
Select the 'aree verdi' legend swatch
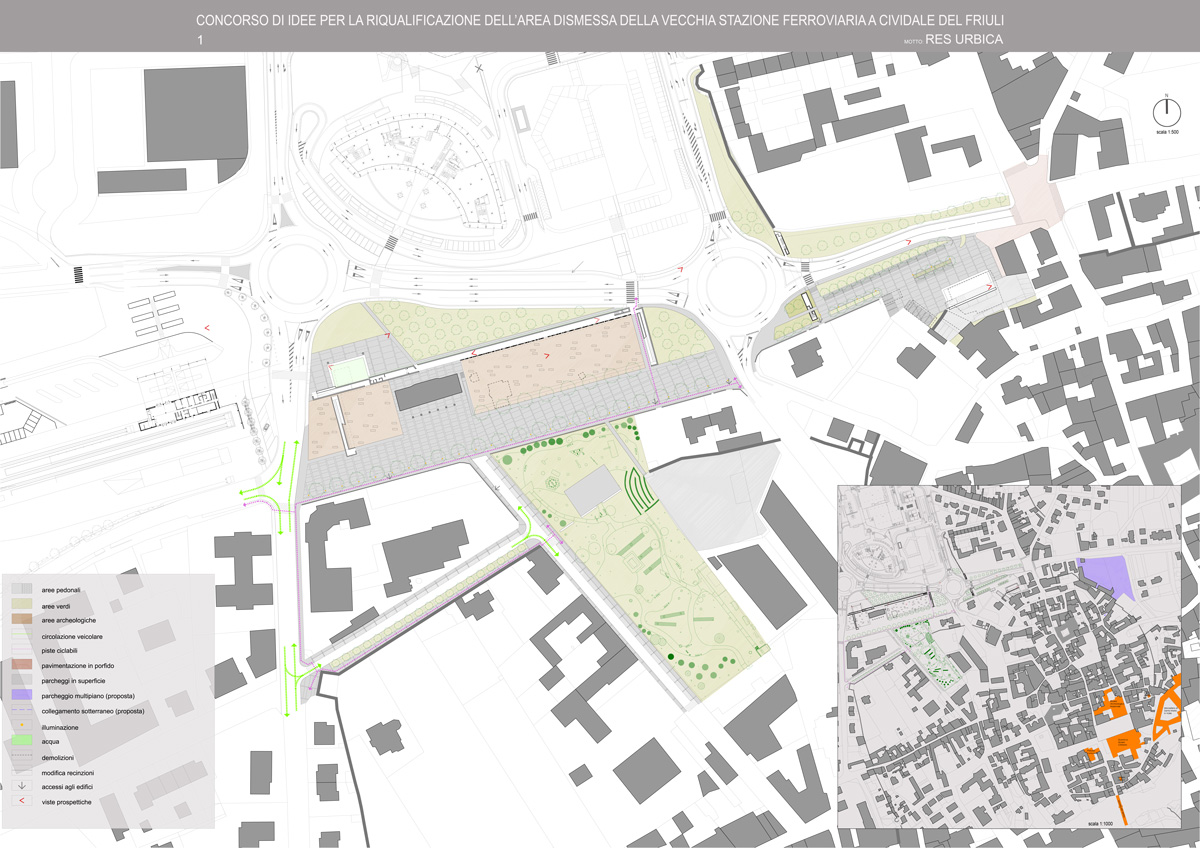22,605
